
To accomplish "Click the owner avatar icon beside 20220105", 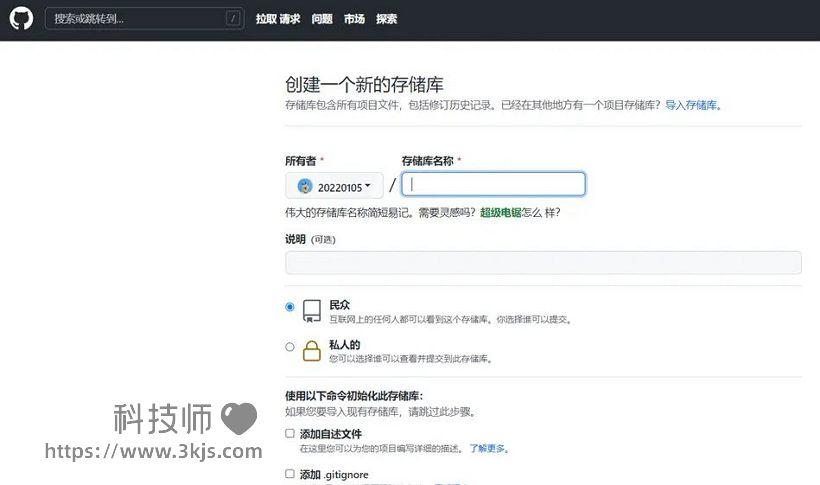I will pos(305,186).
